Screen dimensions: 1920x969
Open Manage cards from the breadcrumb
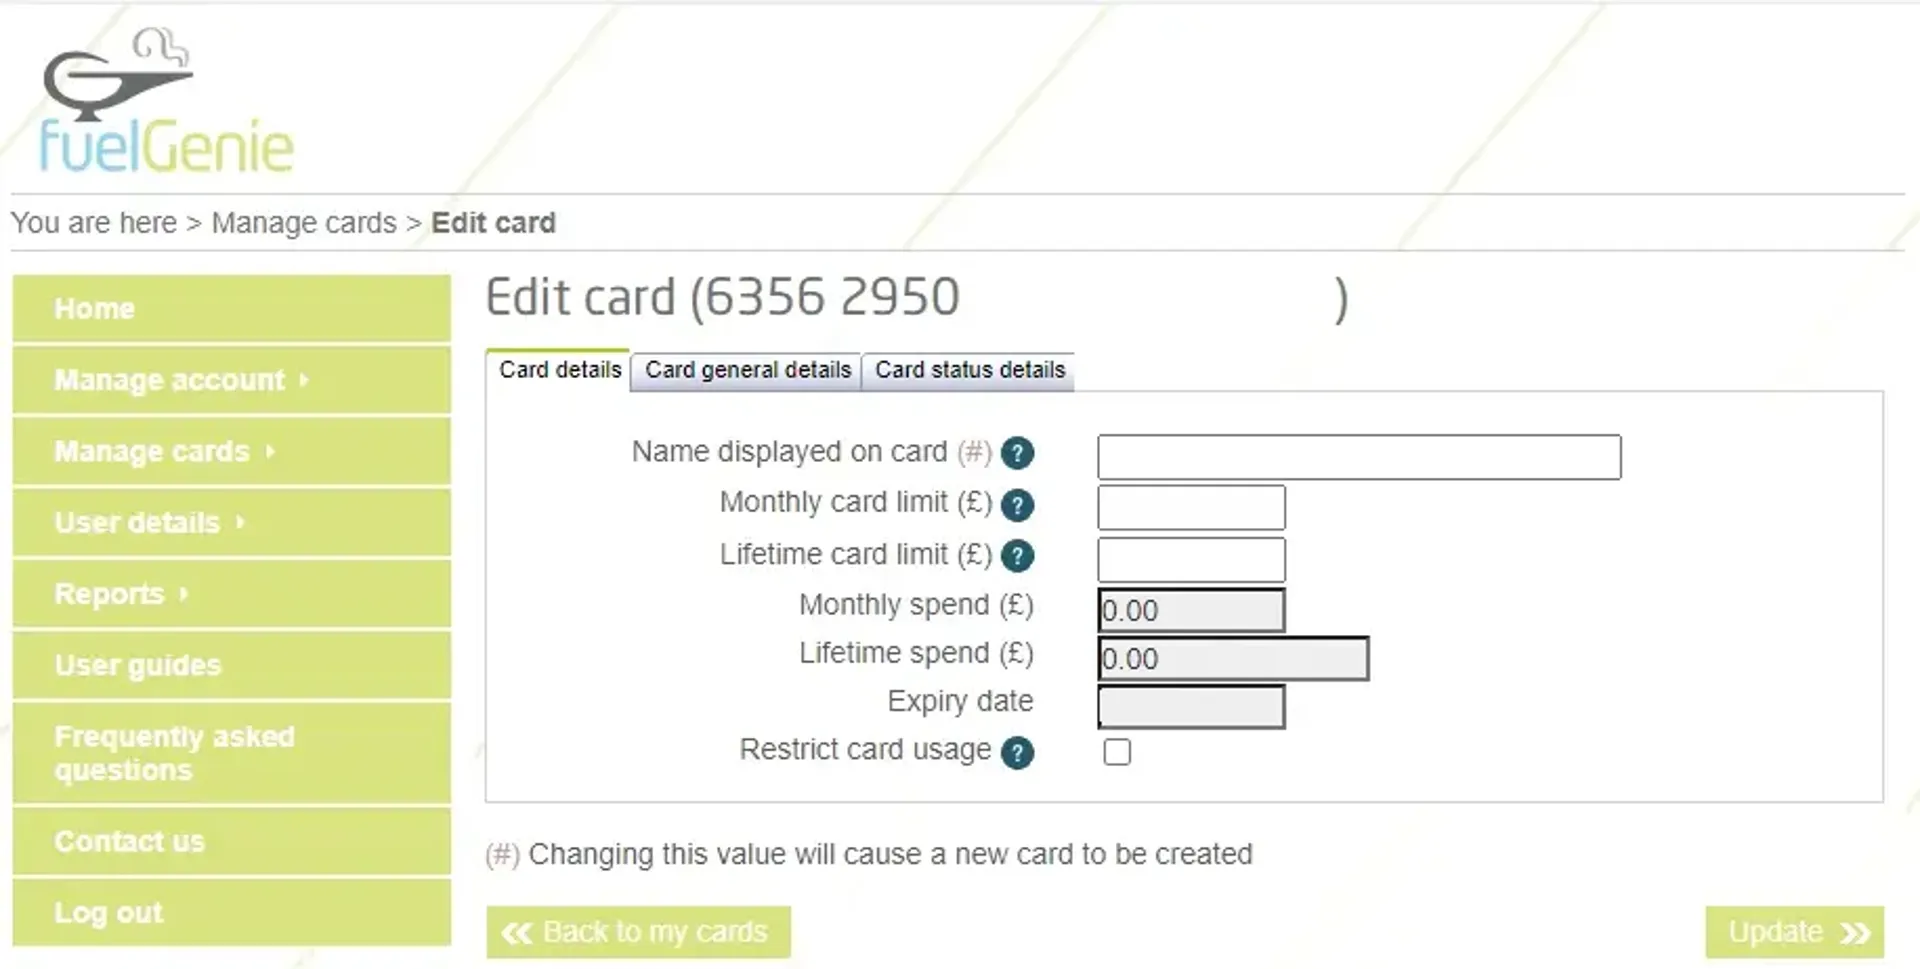(x=303, y=222)
